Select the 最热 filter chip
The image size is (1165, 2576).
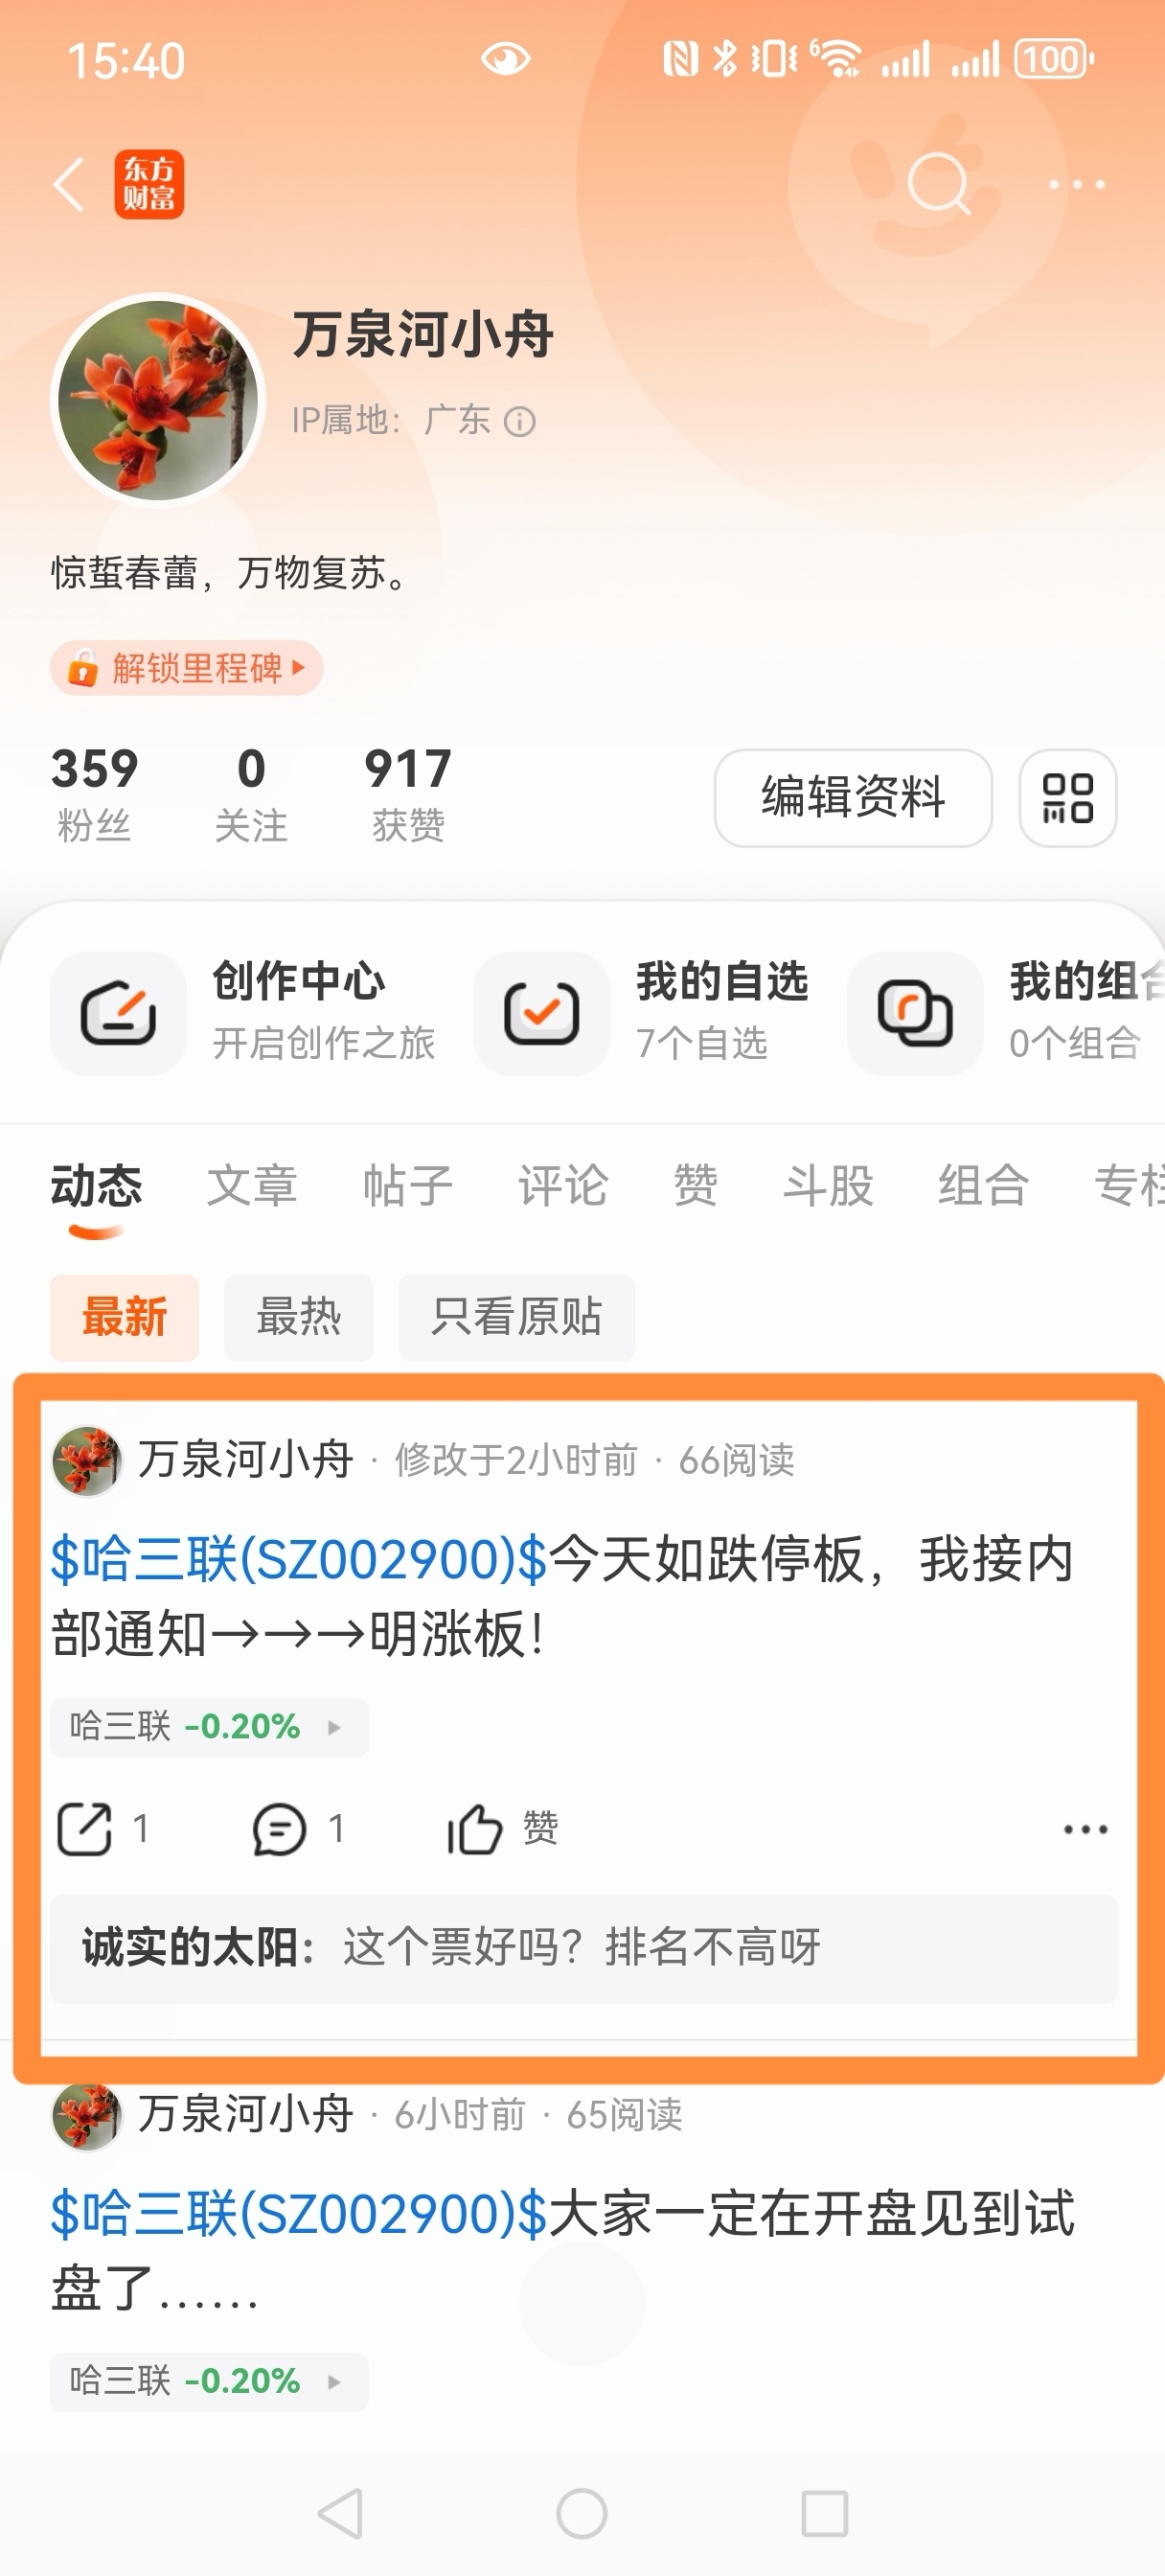tap(298, 1317)
